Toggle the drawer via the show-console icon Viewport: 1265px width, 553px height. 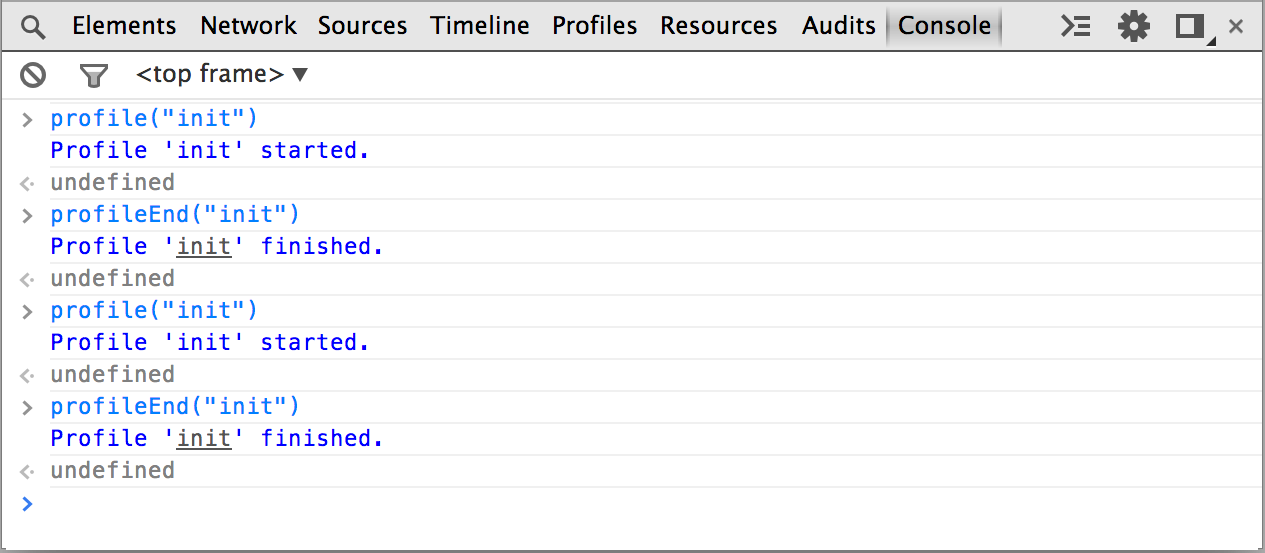(x=1075, y=27)
